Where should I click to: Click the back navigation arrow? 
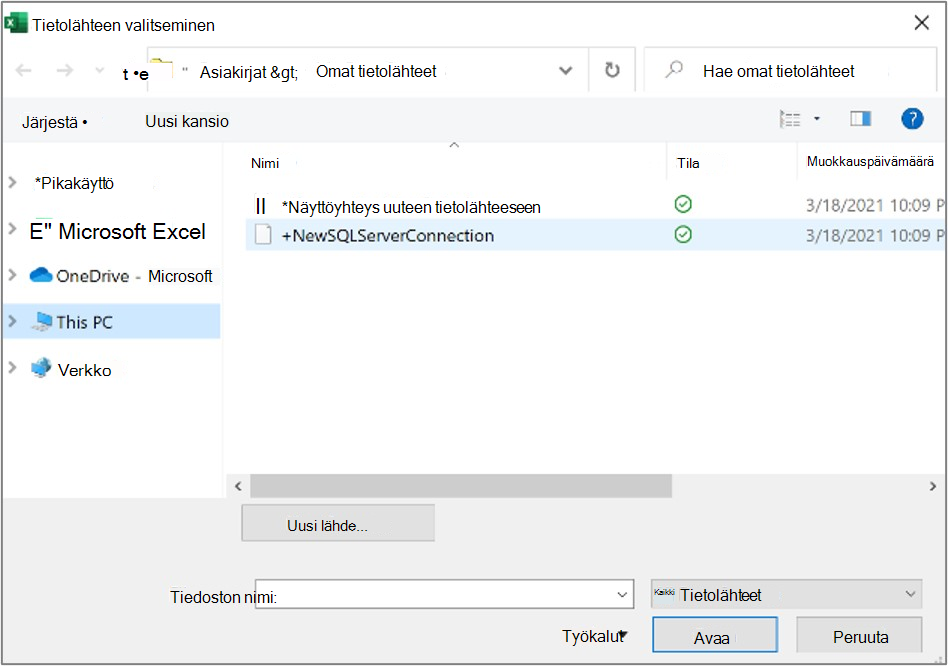tap(24, 71)
